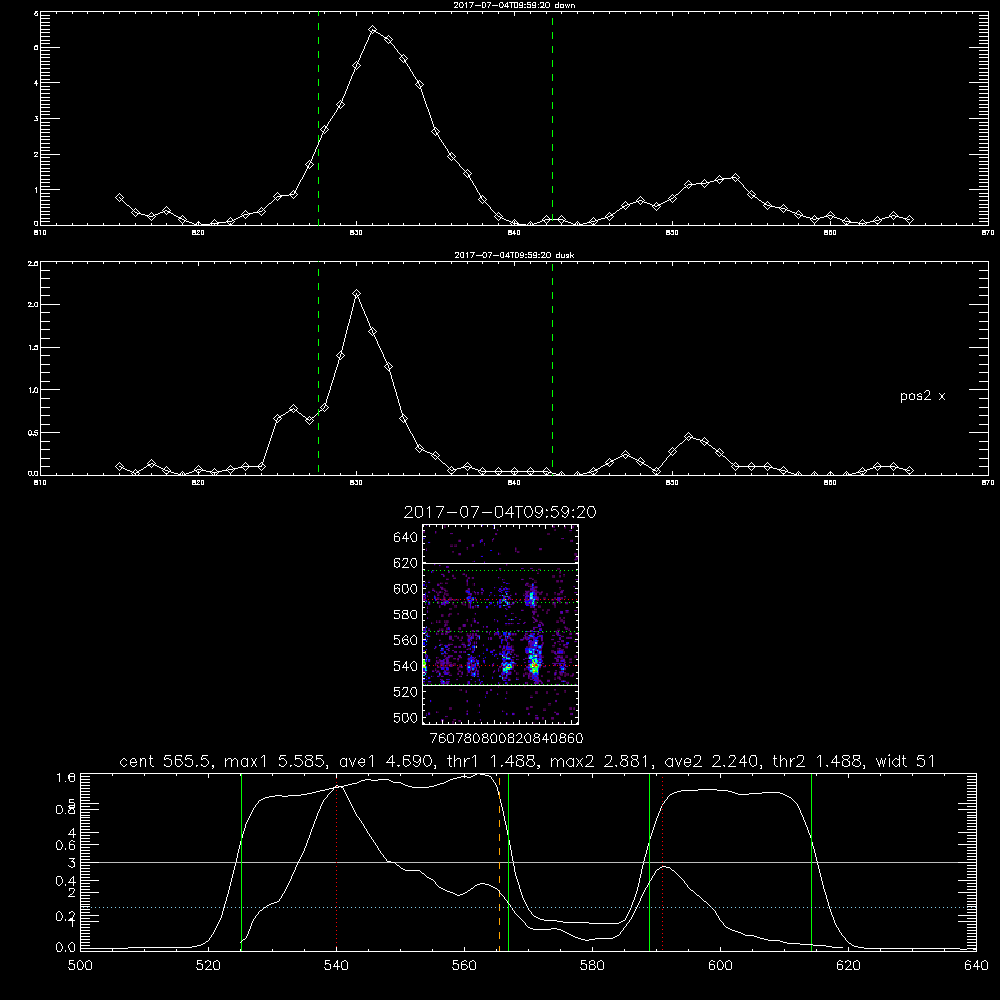Image resolution: width=1000 pixels, height=1000 pixels.
Task: Click the 'pos2 x' label in dusk plot
Action: [x=922, y=396]
